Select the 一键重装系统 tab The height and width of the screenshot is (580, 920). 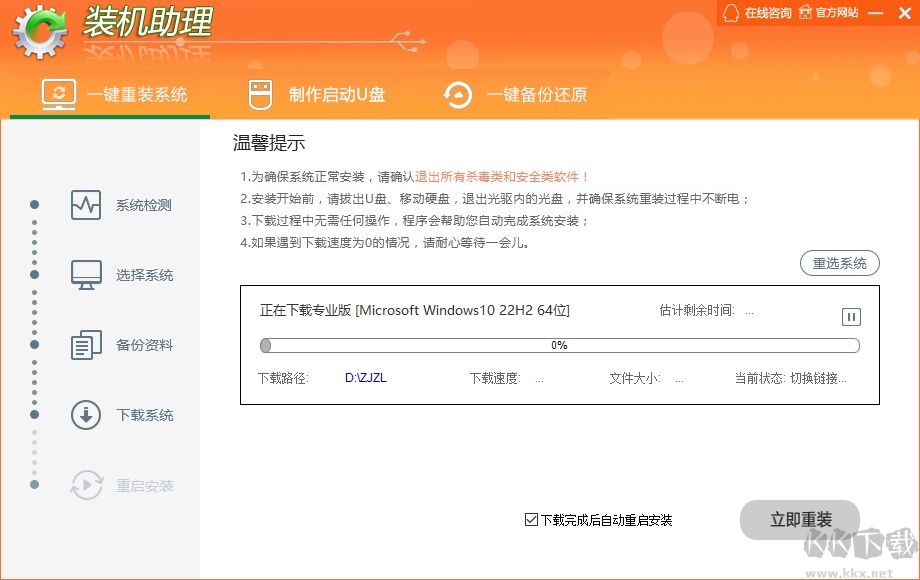(x=108, y=93)
